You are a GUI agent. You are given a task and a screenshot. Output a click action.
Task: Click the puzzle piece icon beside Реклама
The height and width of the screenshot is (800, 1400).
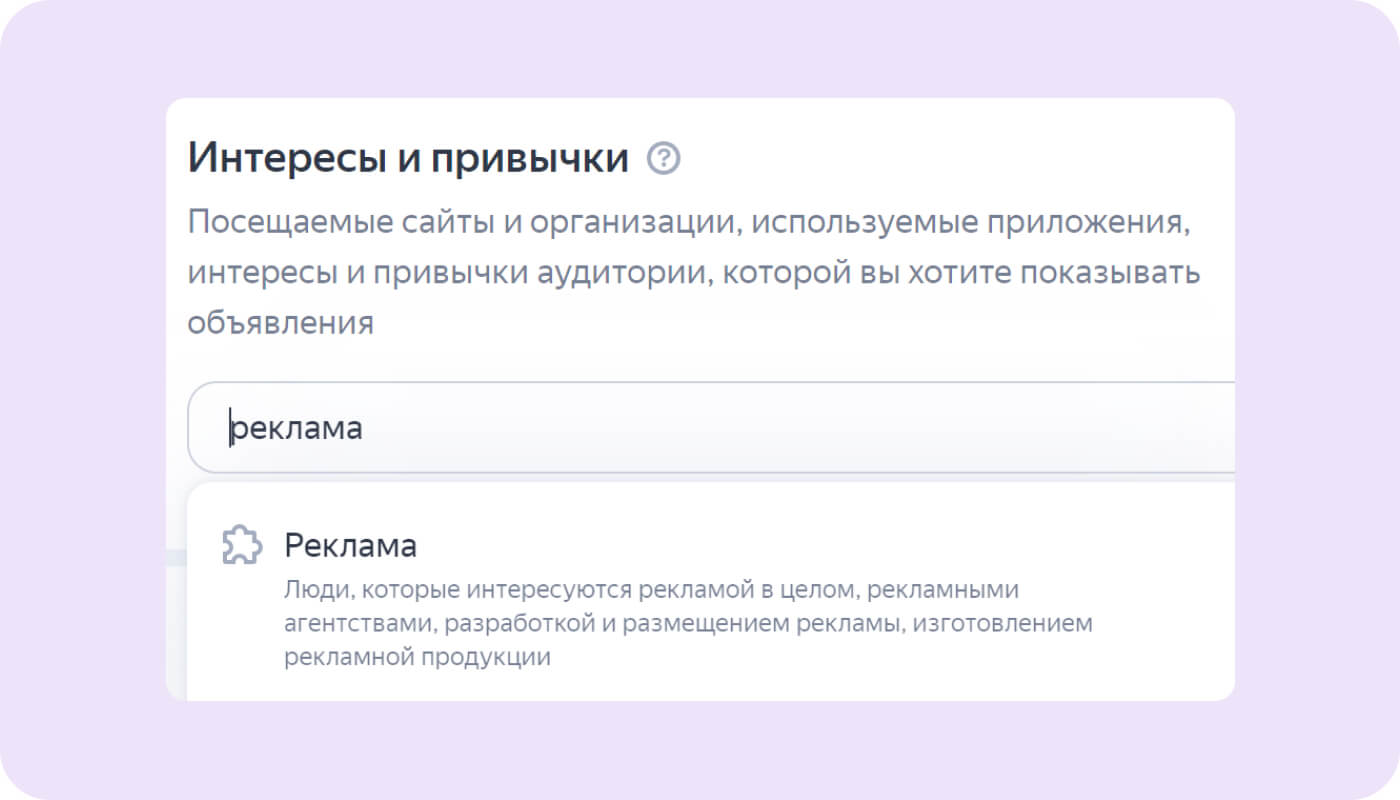click(242, 546)
